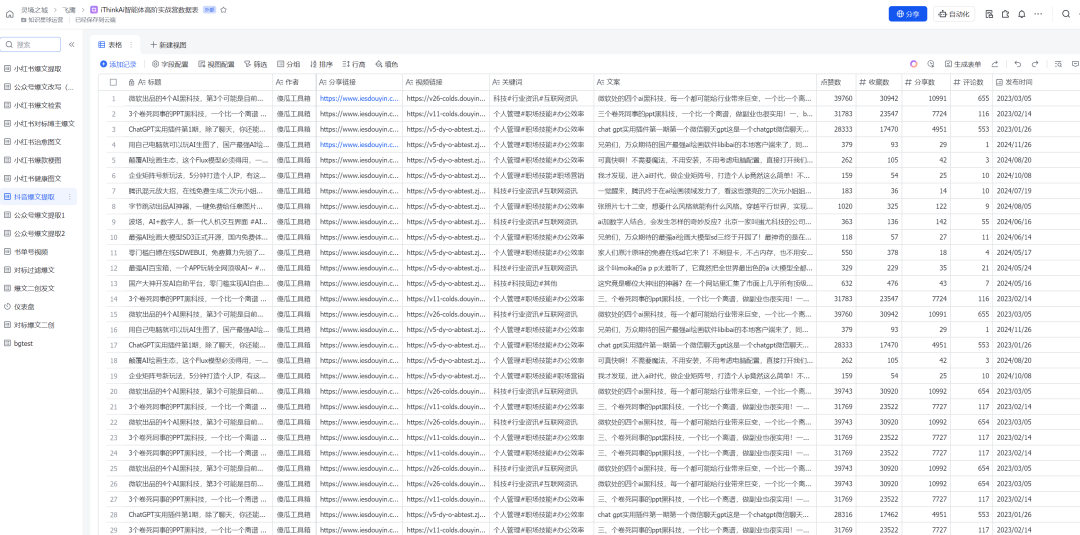Select the 表格 view tab
This screenshot has height=535, width=1080.
110,45
